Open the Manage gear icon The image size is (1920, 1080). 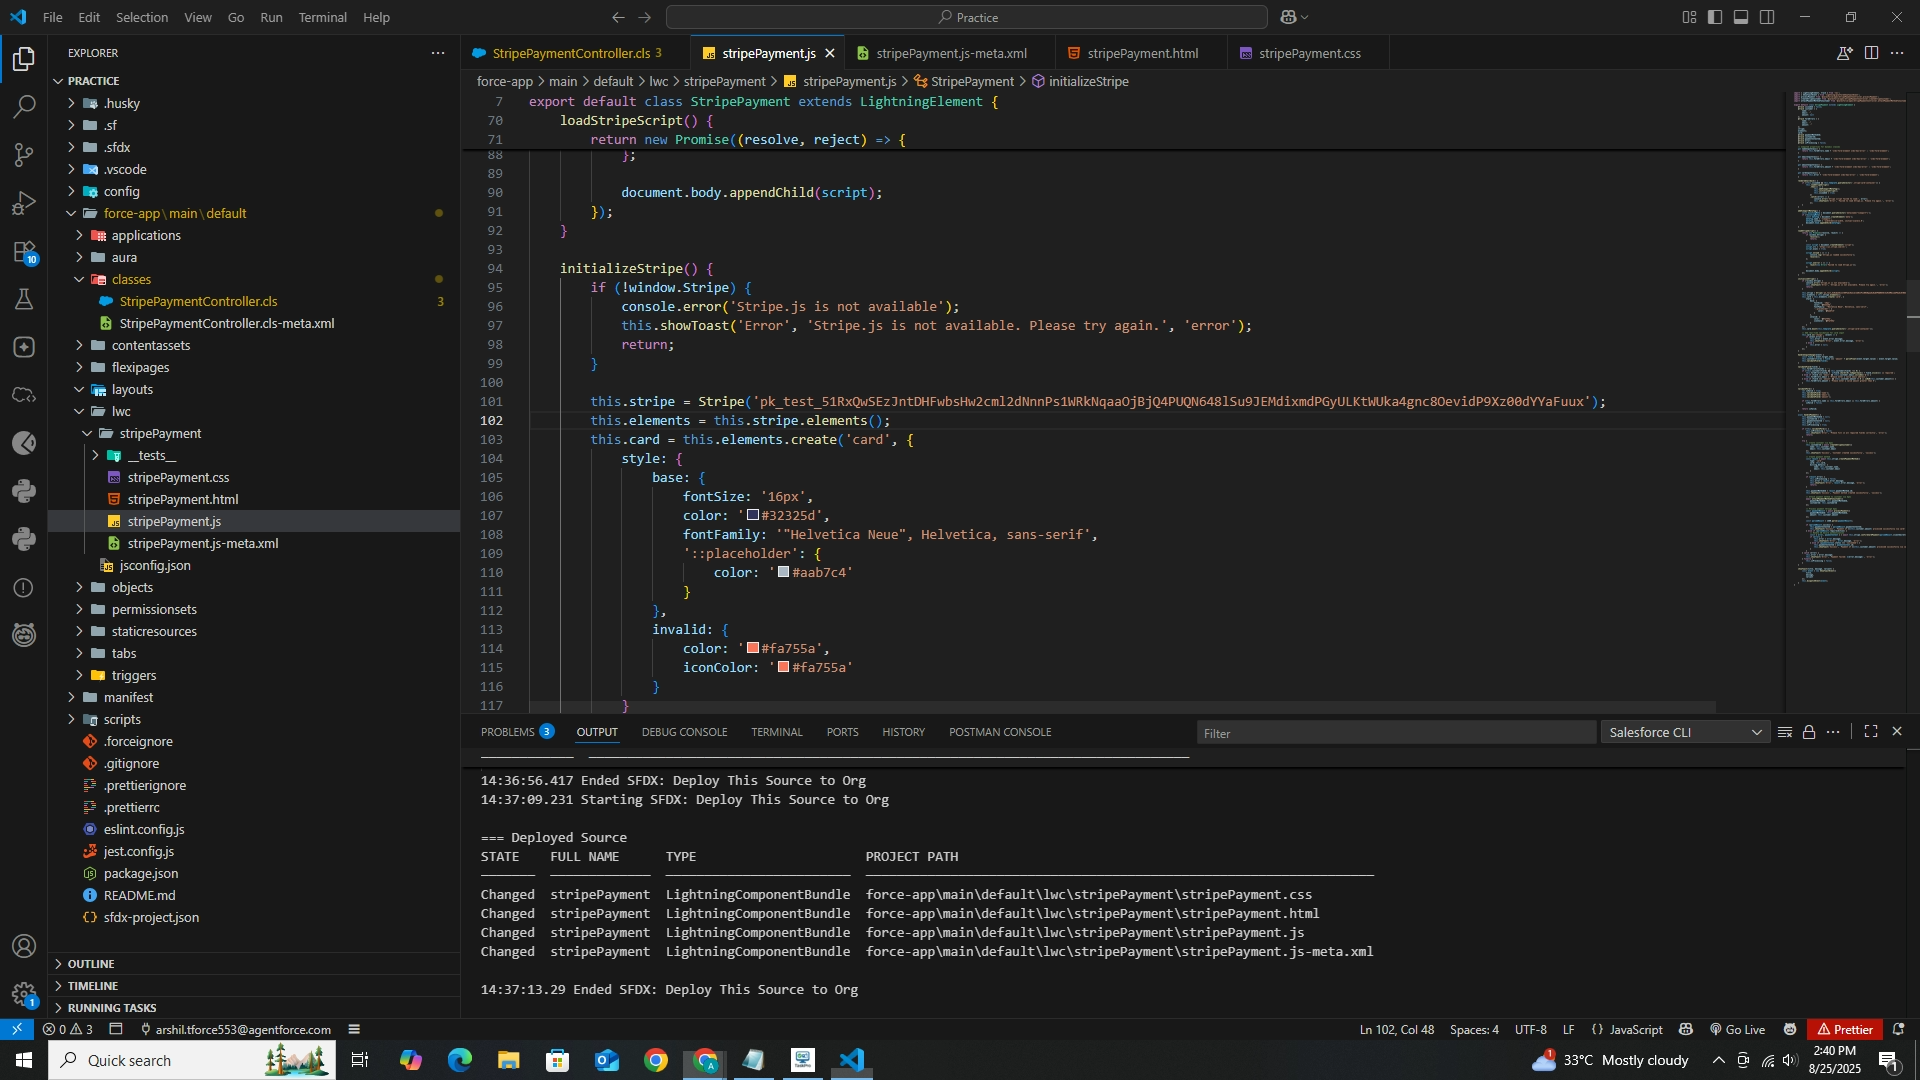(24, 994)
